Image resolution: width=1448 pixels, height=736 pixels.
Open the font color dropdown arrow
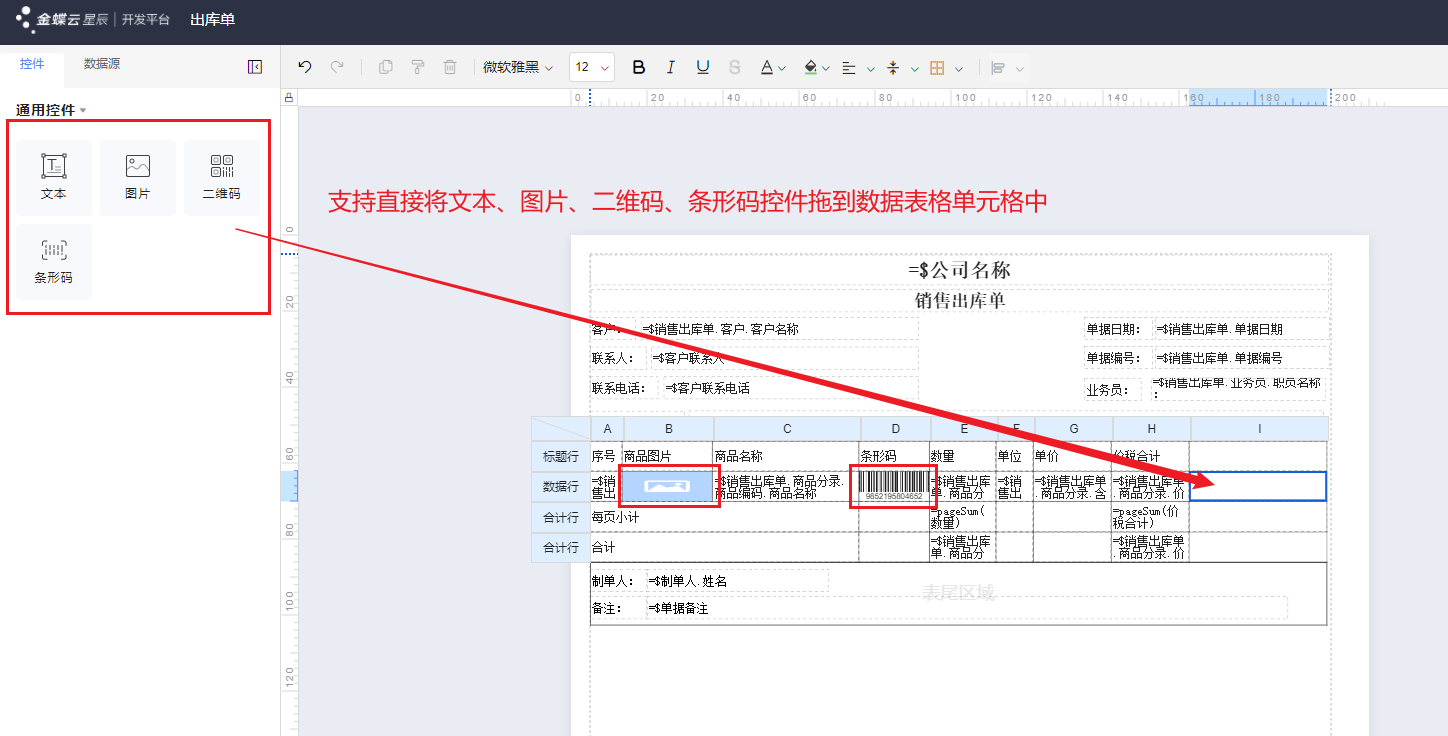(x=783, y=68)
